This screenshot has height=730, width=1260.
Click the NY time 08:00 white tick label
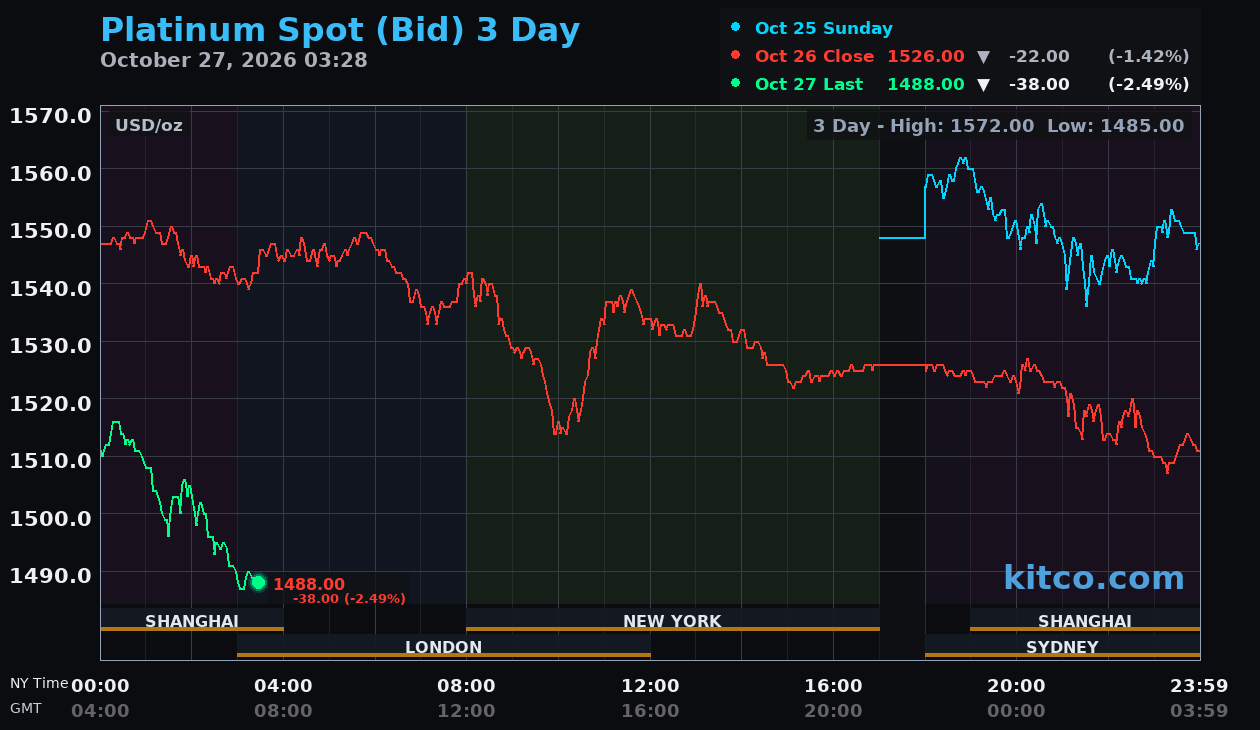point(466,686)
